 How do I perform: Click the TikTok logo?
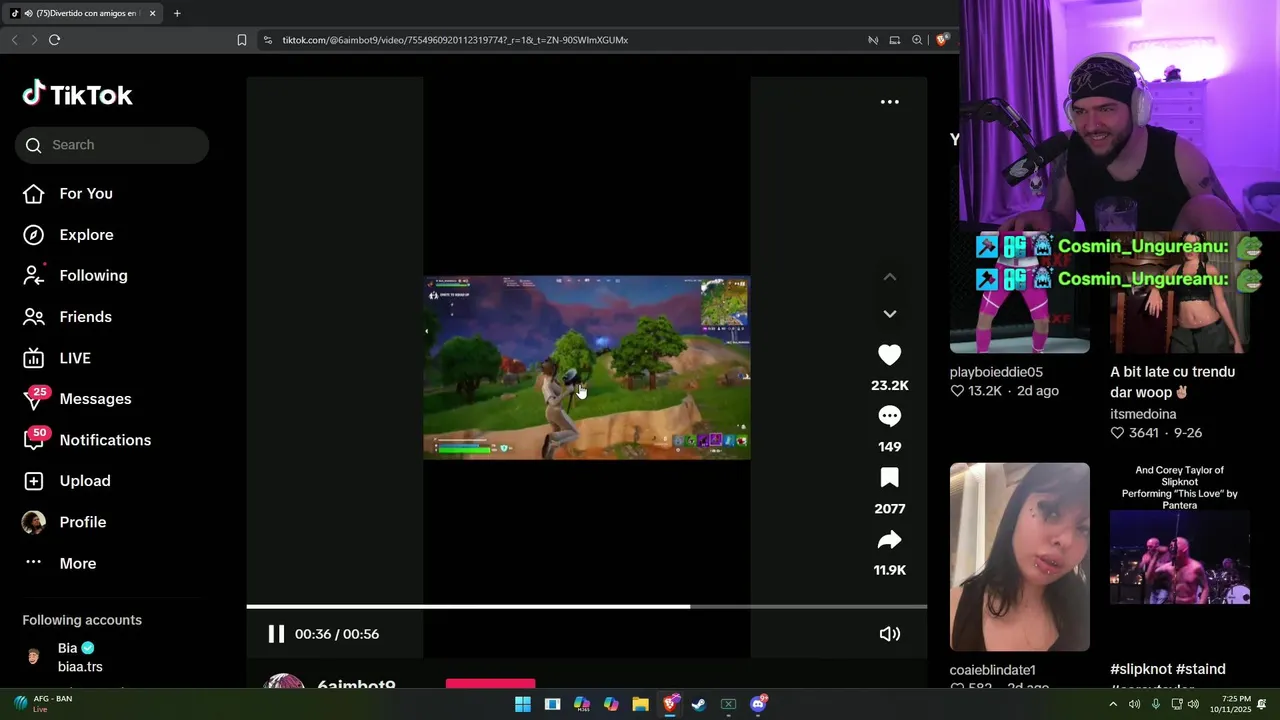[77, 94]
